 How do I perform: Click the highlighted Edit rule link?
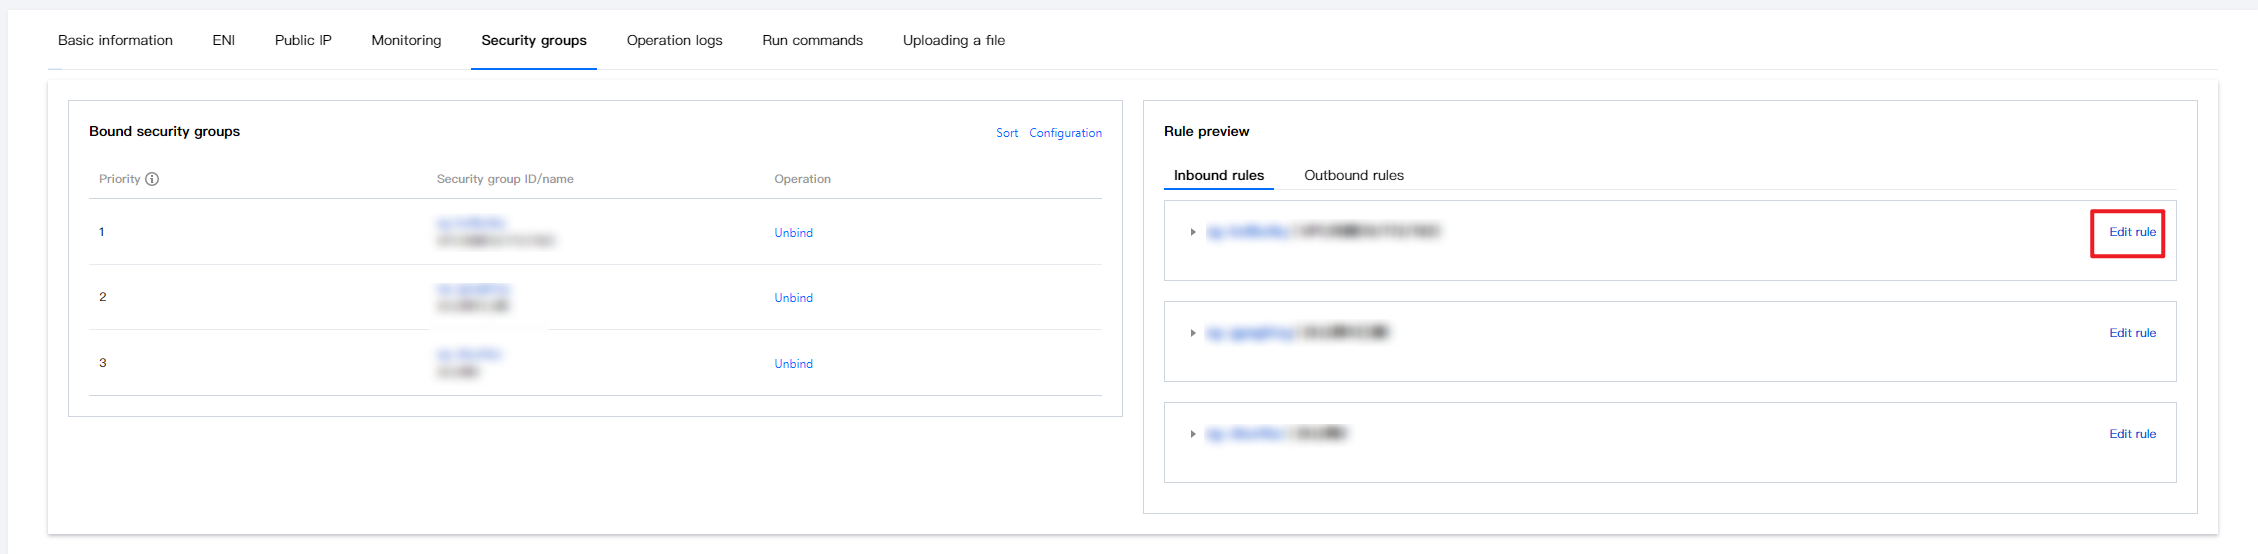2132,232
